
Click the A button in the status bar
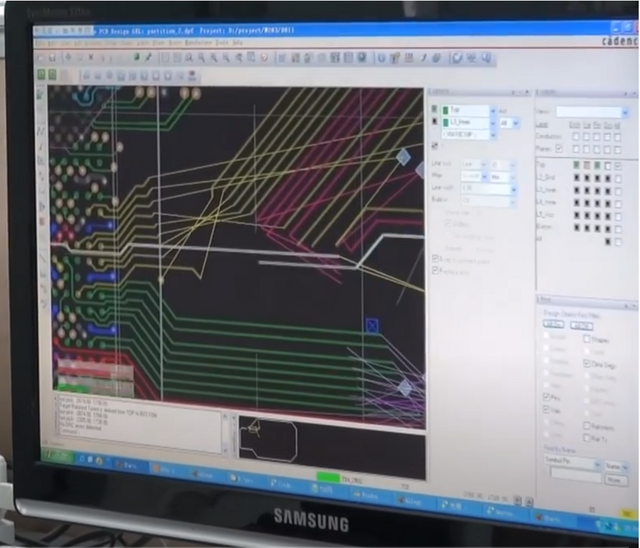click(528, 501)
